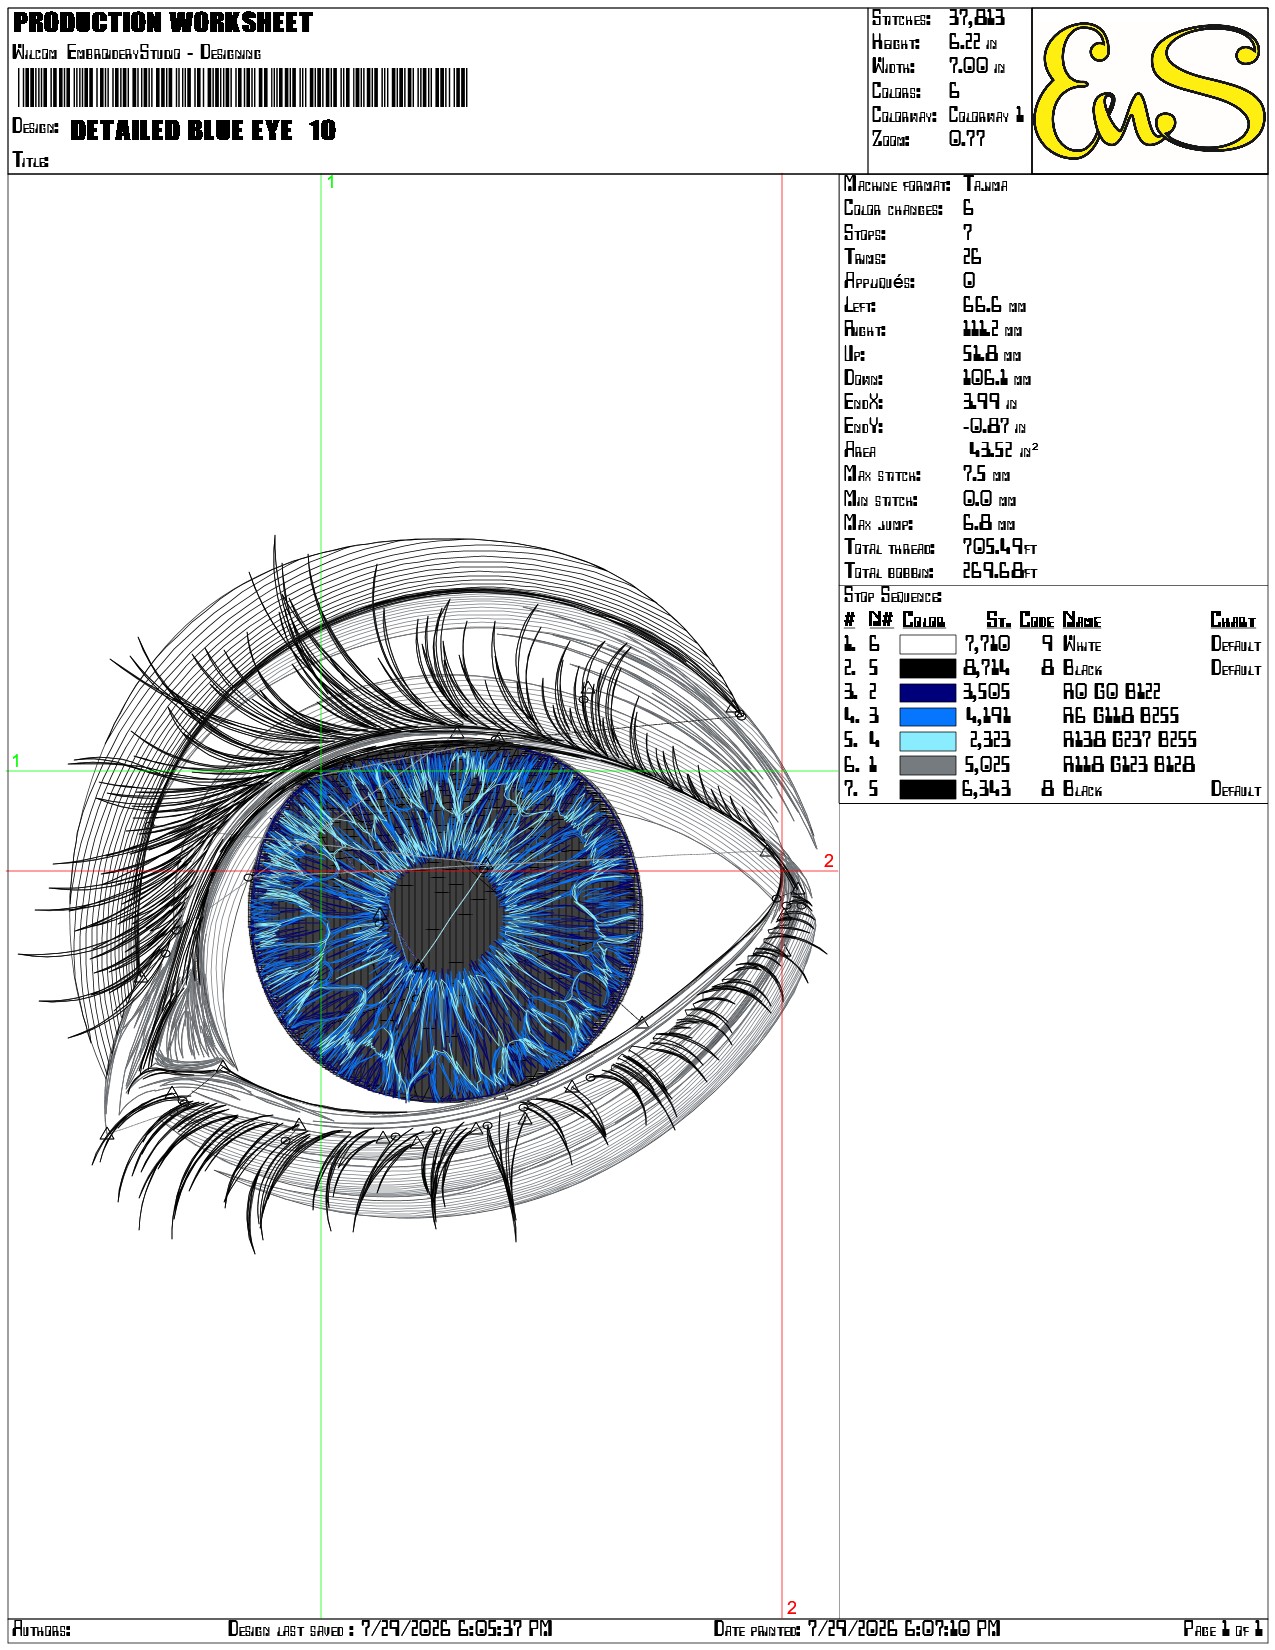
Task: Click the "Authors:" footer label
Action: click(41, 1629)
